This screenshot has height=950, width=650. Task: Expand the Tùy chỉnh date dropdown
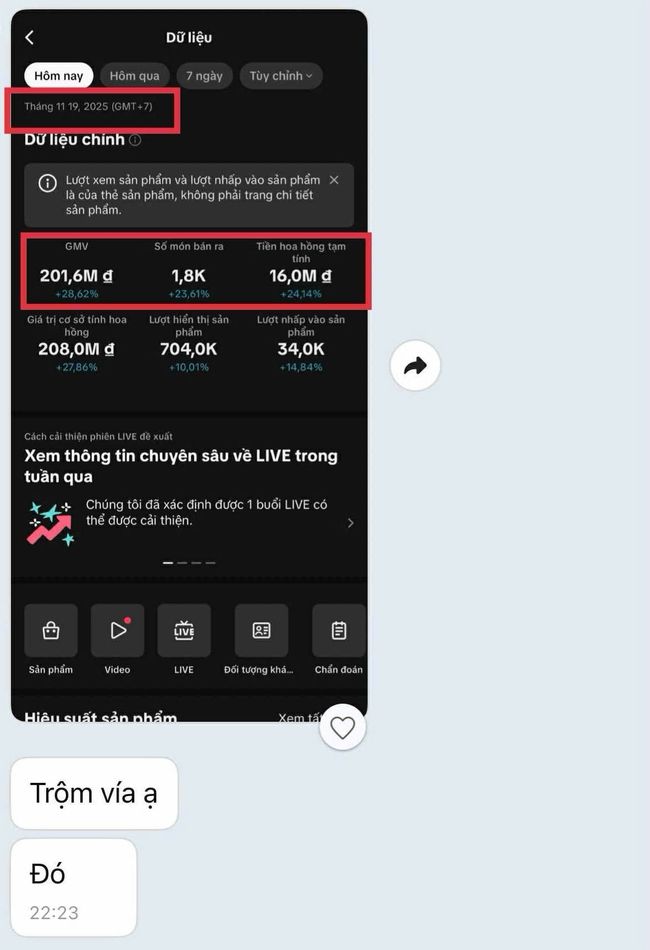281,76
